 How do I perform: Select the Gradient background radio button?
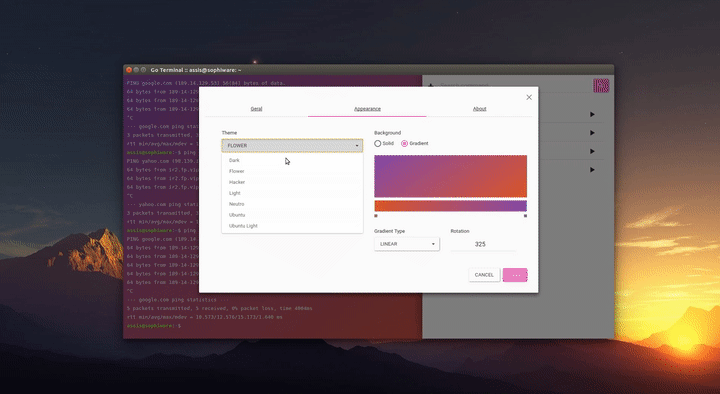click(x=405, y=143)
